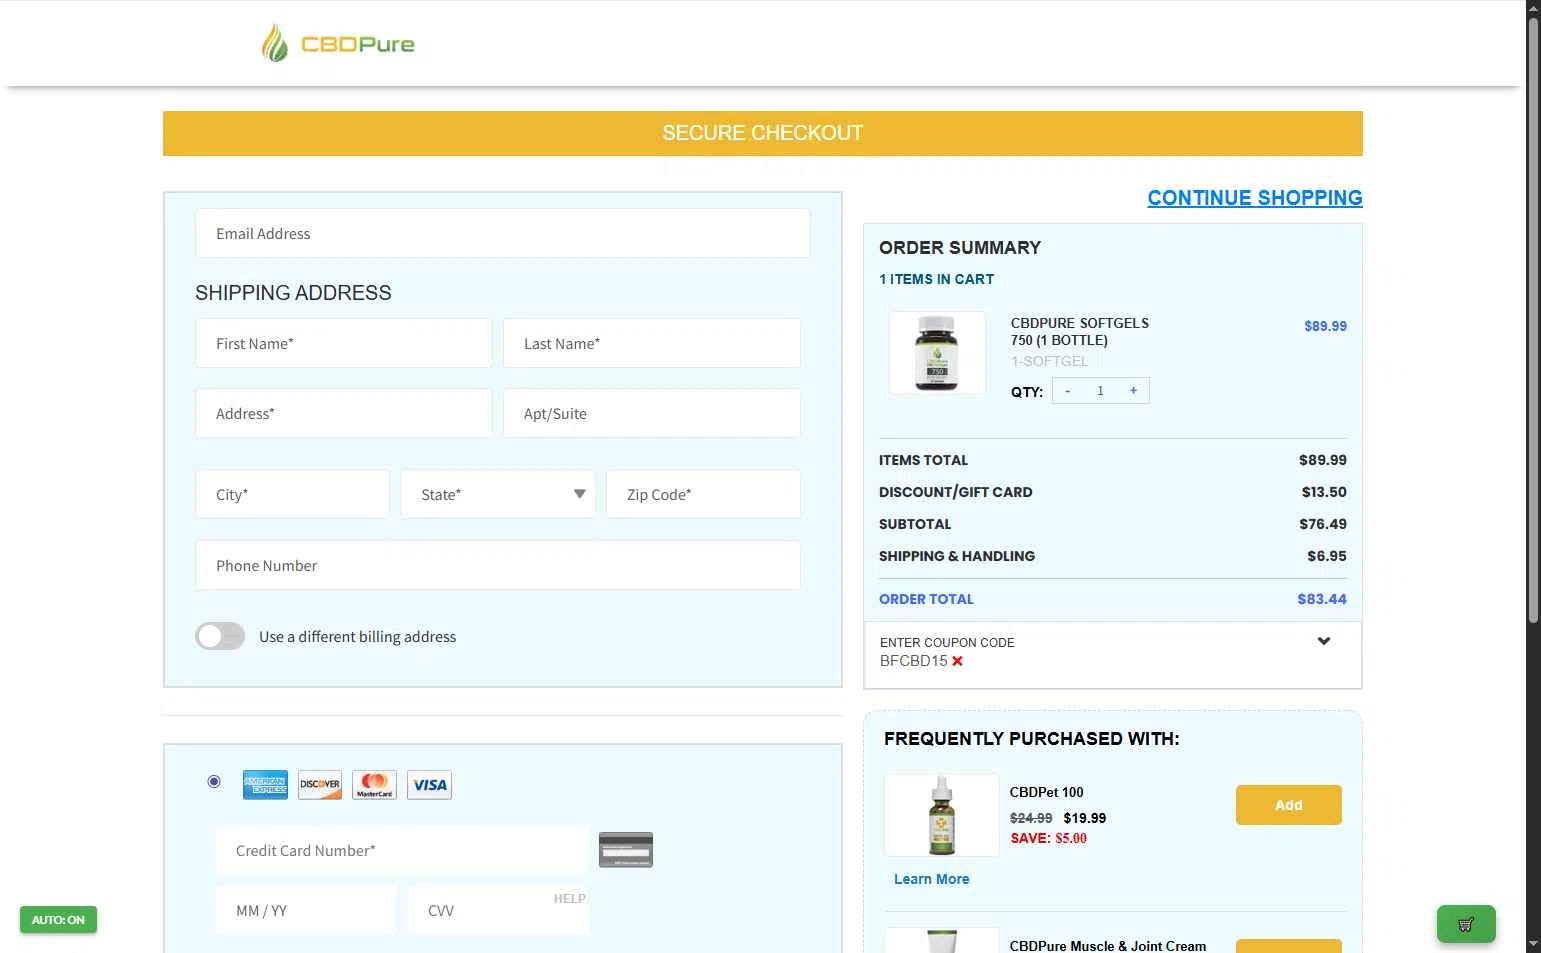Click the American Express card icon
The width and height of the screenshot is (1541, 953).
(265, 785)
